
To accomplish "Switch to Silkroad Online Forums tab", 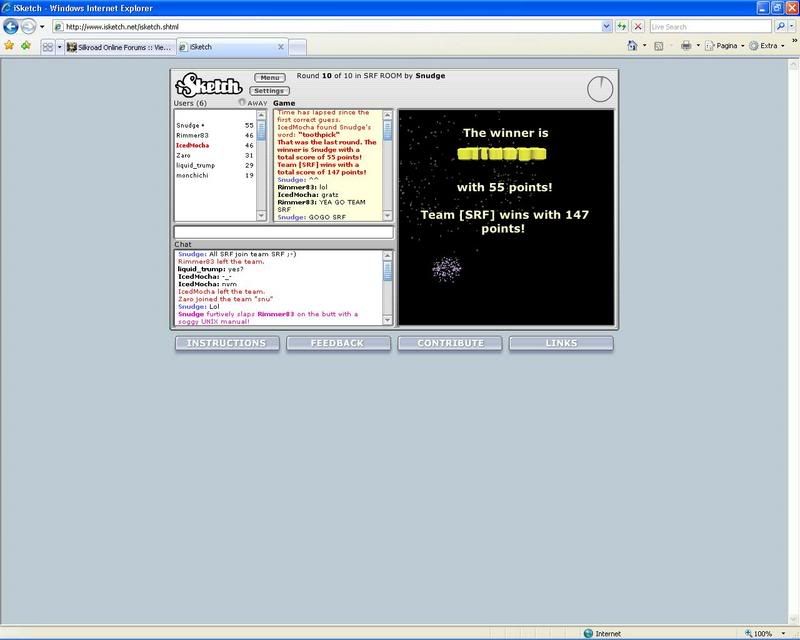I will [120, 47].
